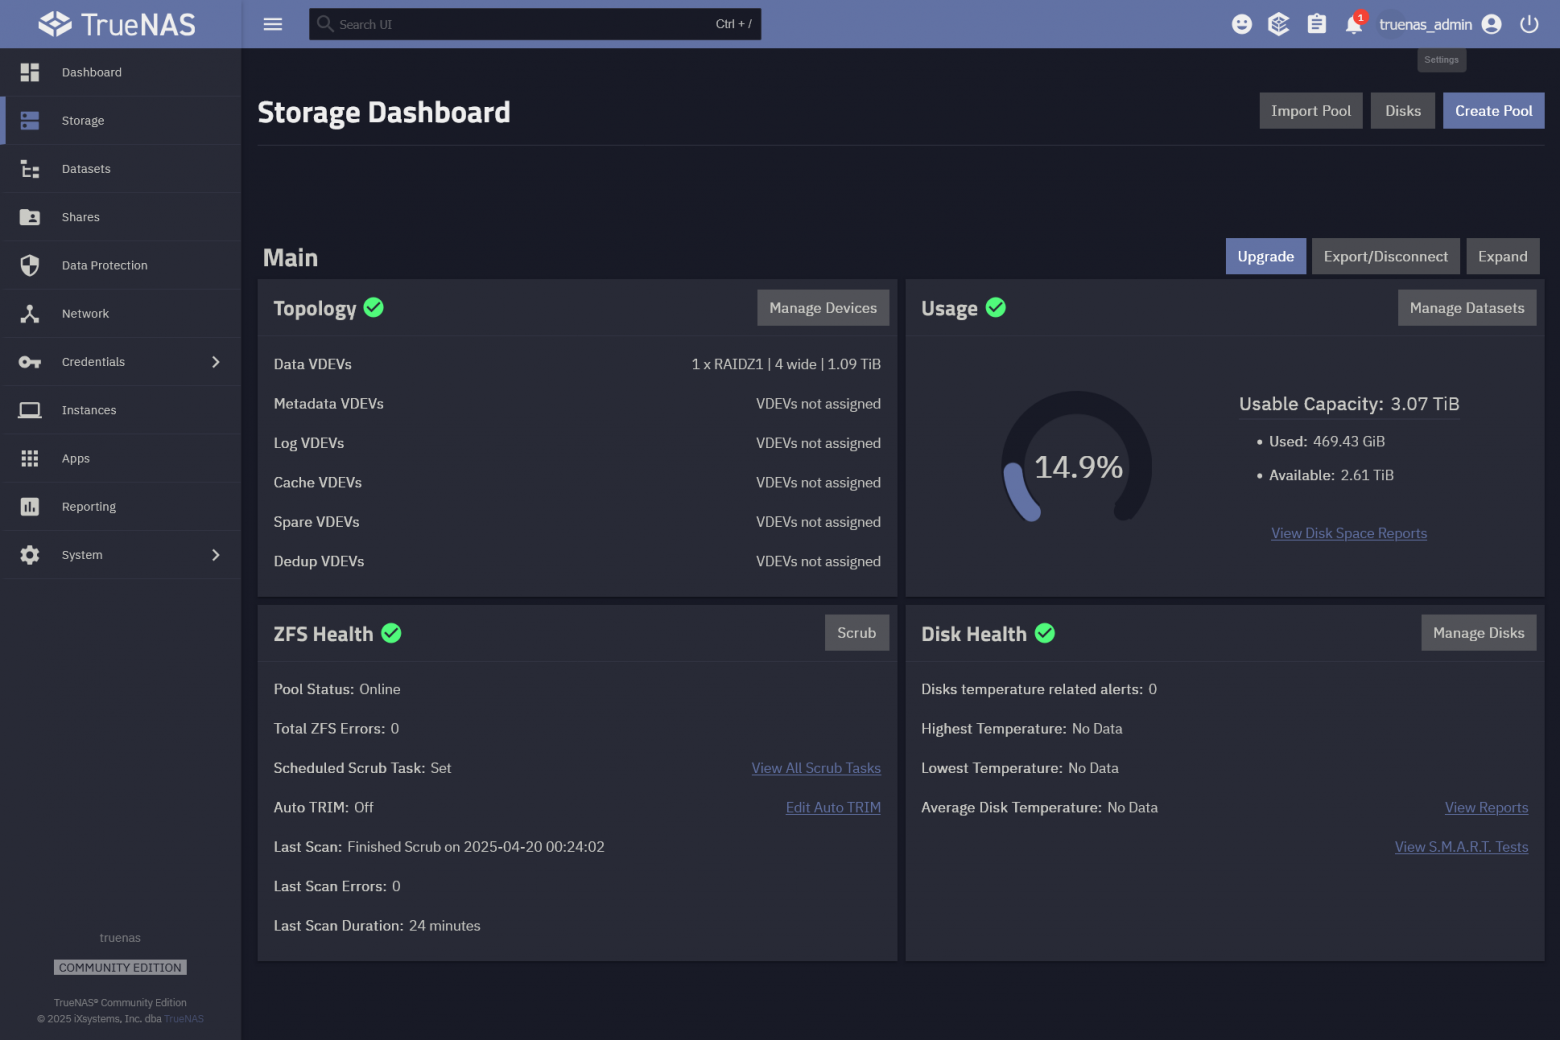The image size is (1560, 1040).
Task: Click the TrueCommand status icon
Action: tap(1279, 23)
